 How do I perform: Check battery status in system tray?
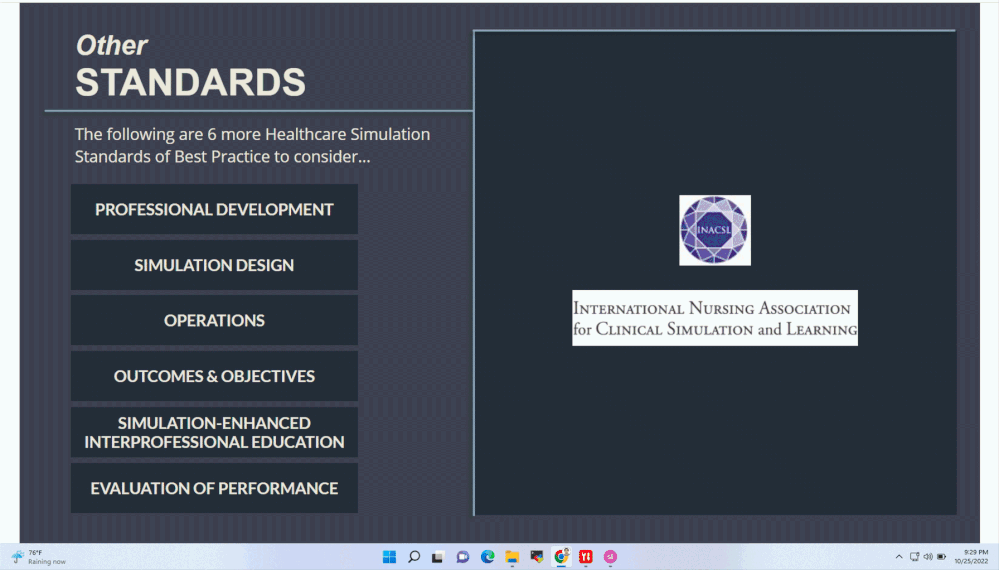(x=942, y=557)
